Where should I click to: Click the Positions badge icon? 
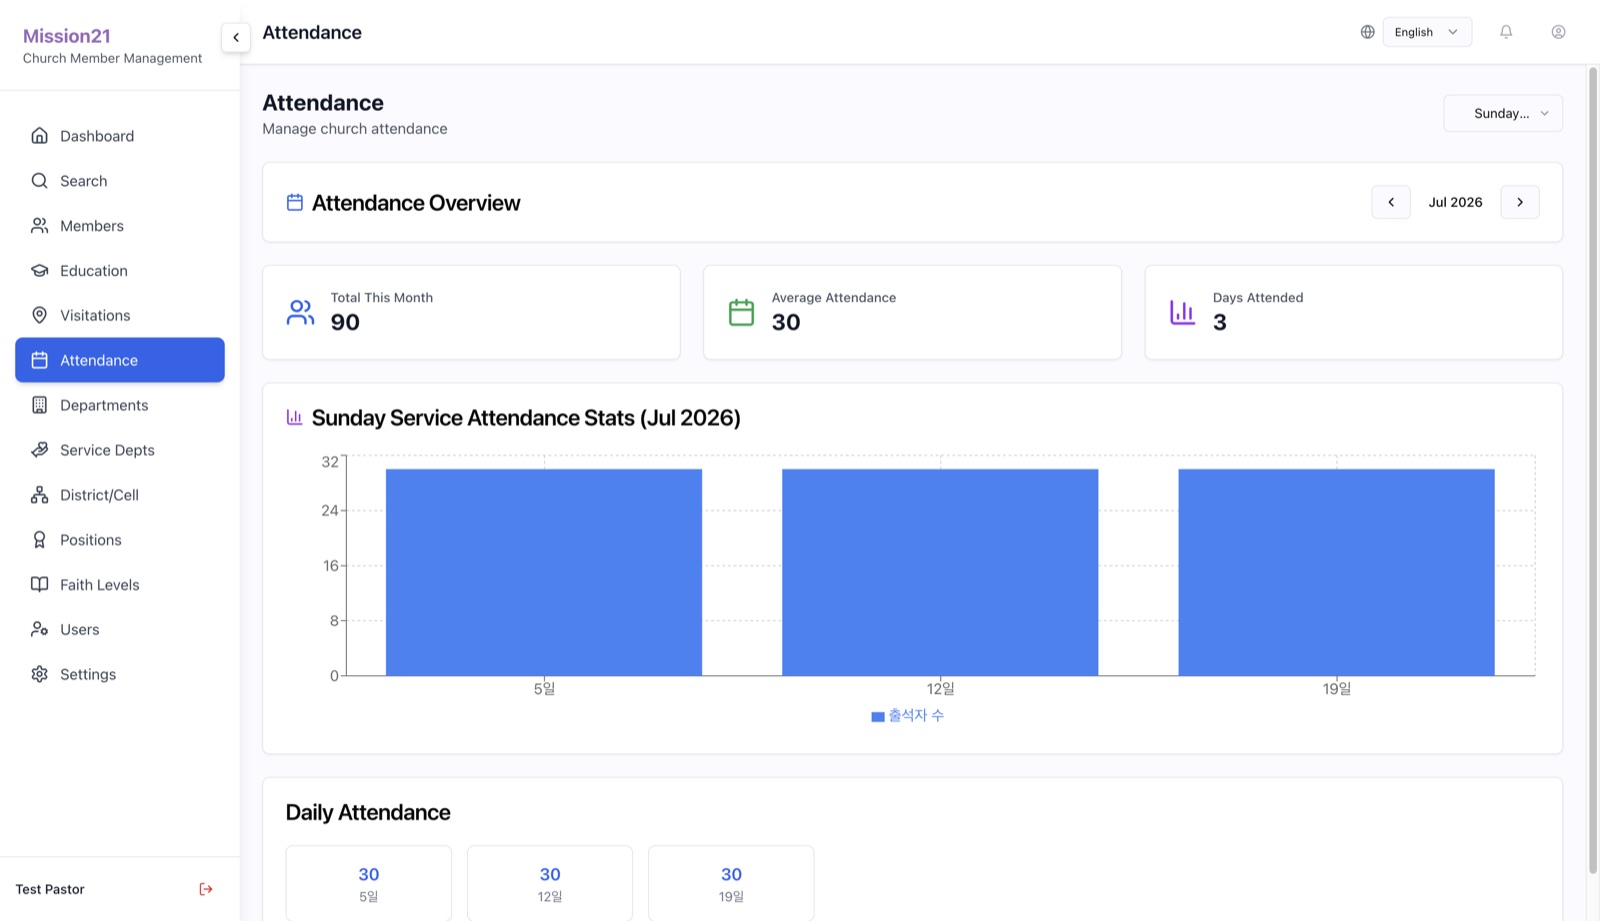[39, 540]
